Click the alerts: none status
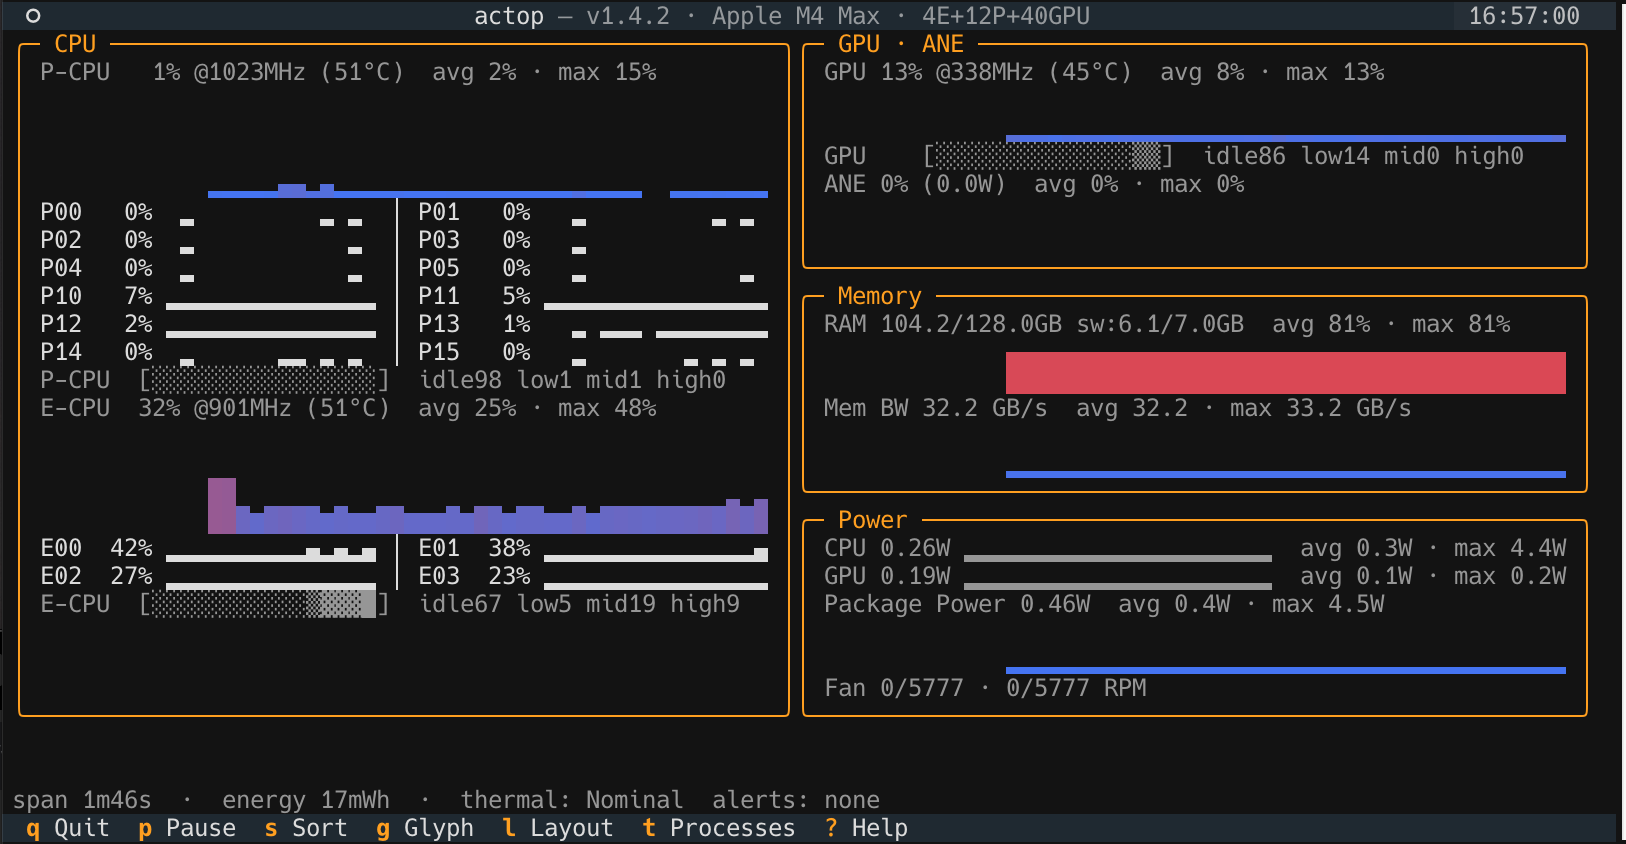 click(796, 800)
